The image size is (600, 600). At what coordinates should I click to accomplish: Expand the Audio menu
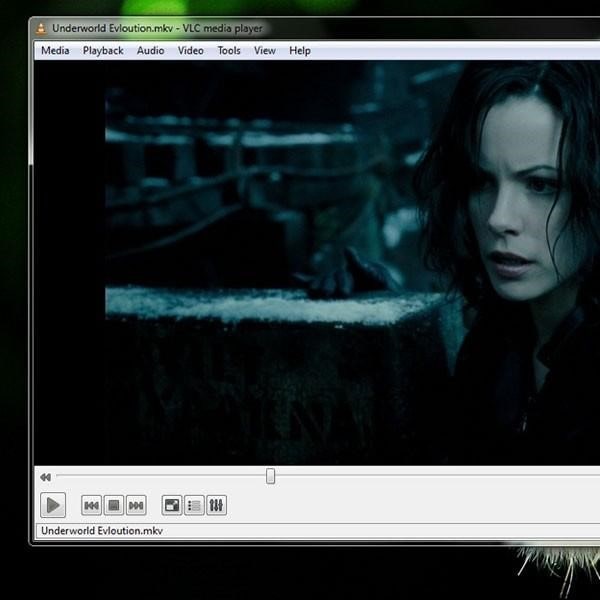(150, 51)
